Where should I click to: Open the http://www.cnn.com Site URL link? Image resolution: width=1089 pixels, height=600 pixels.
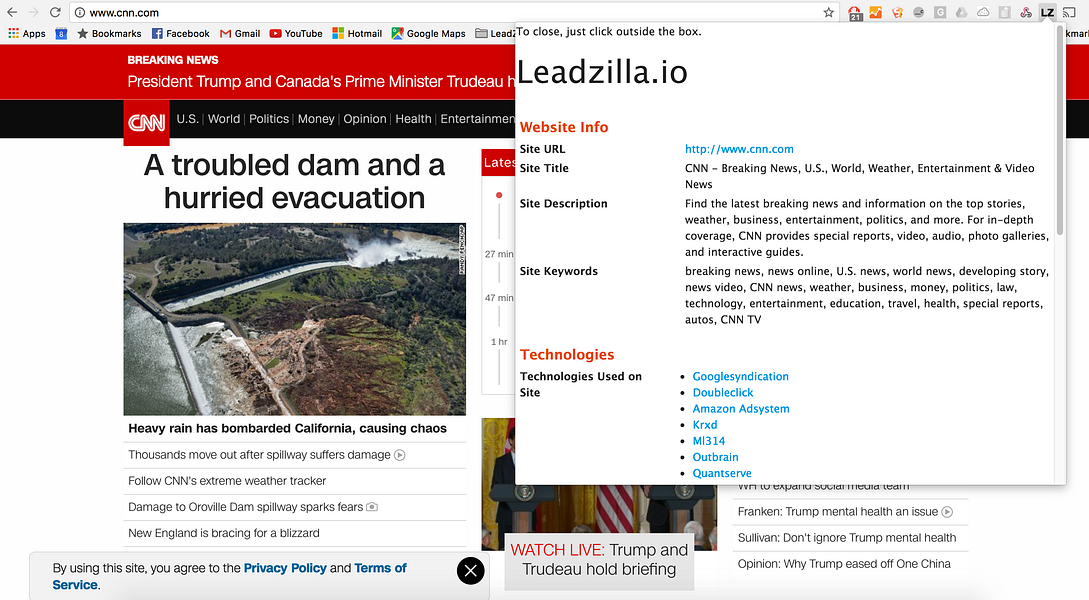[739, 148]
